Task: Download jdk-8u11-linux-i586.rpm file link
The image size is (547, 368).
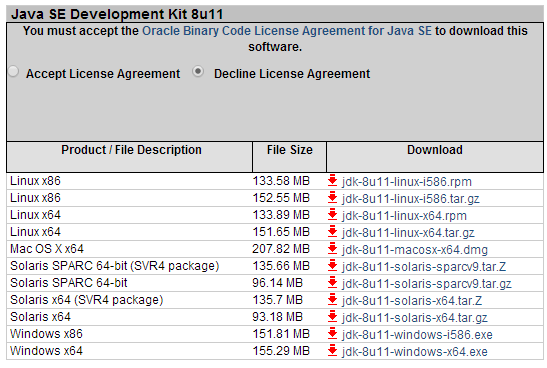Action: [407, 182]
